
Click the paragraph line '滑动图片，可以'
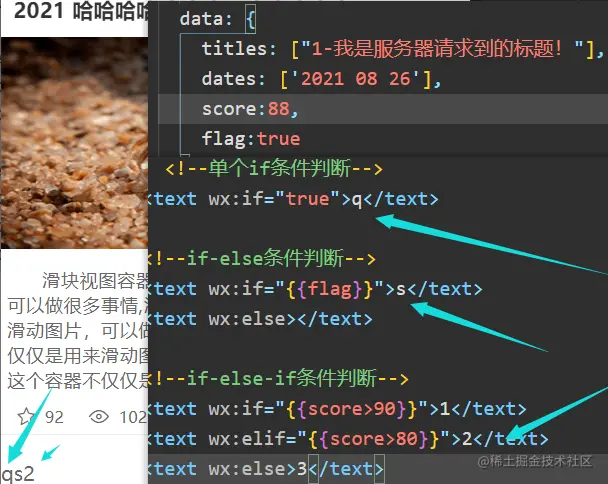78,330
